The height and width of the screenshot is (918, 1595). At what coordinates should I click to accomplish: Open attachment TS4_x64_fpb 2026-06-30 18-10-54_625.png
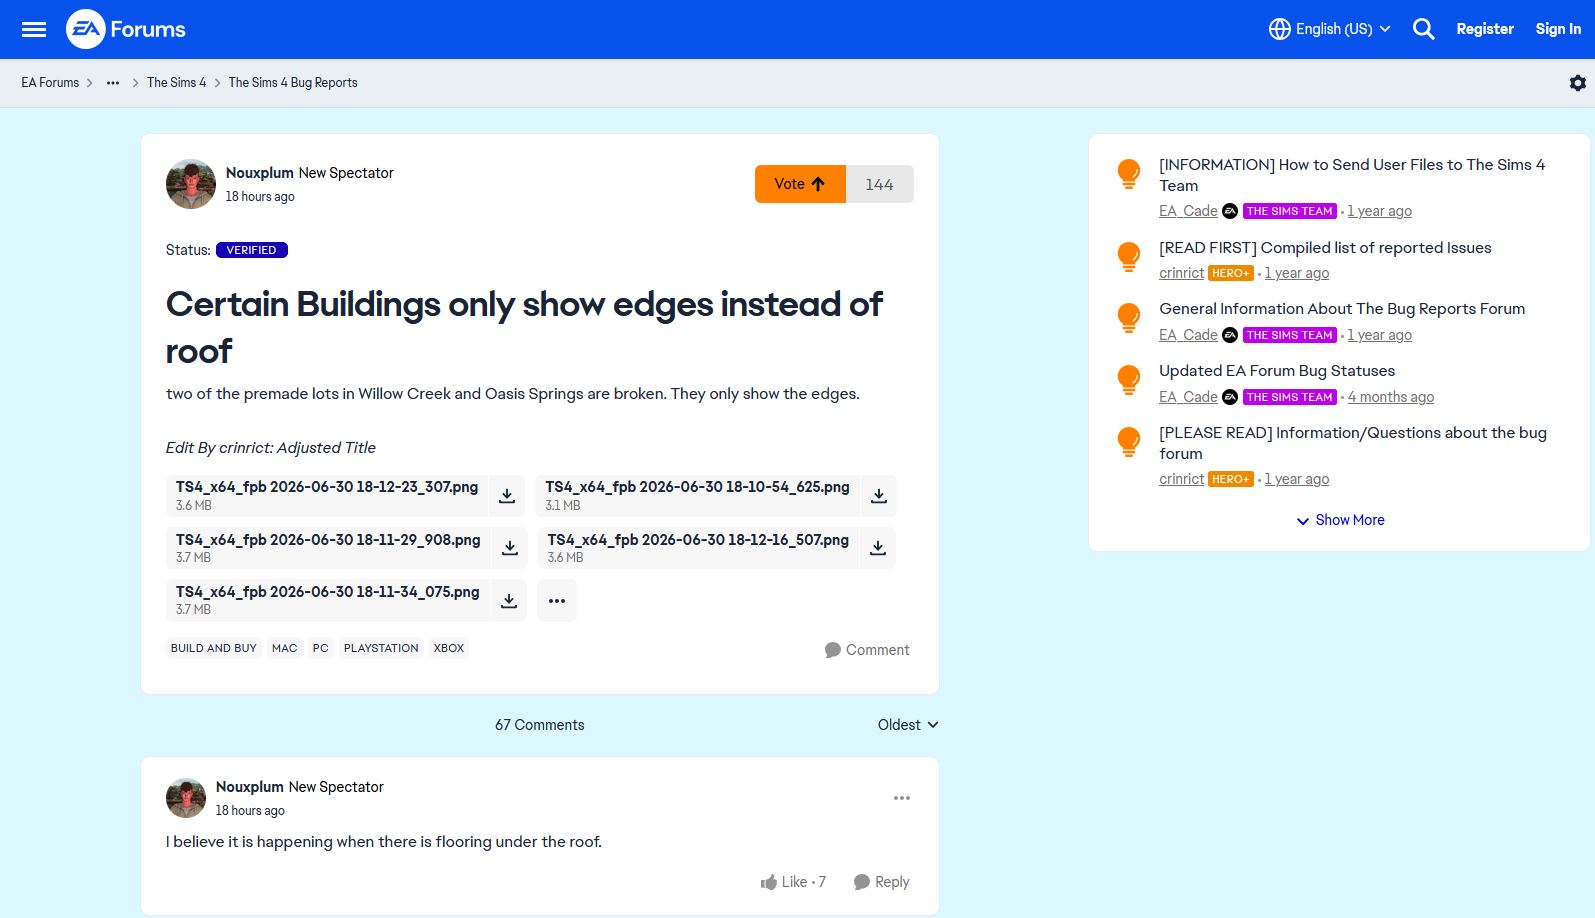click(697, 496)
